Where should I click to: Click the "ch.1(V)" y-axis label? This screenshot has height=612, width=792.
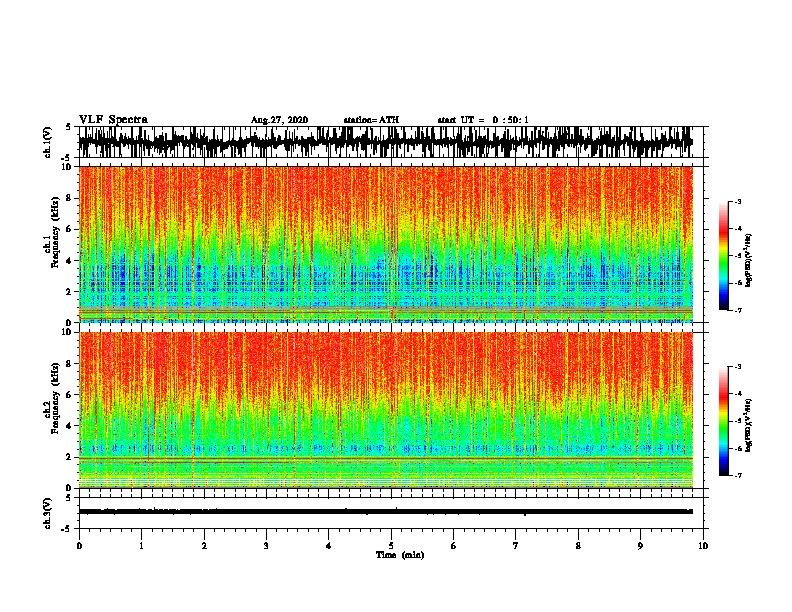coord(48,142)
